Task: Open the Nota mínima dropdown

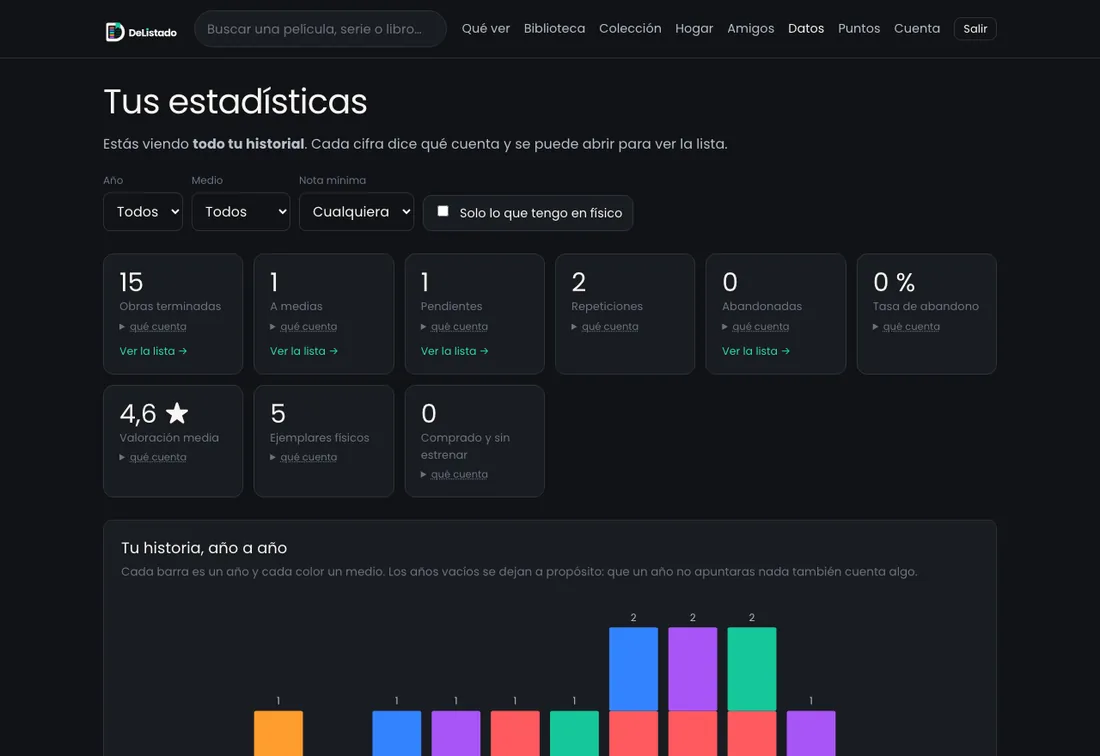Action: coord(356,212)
